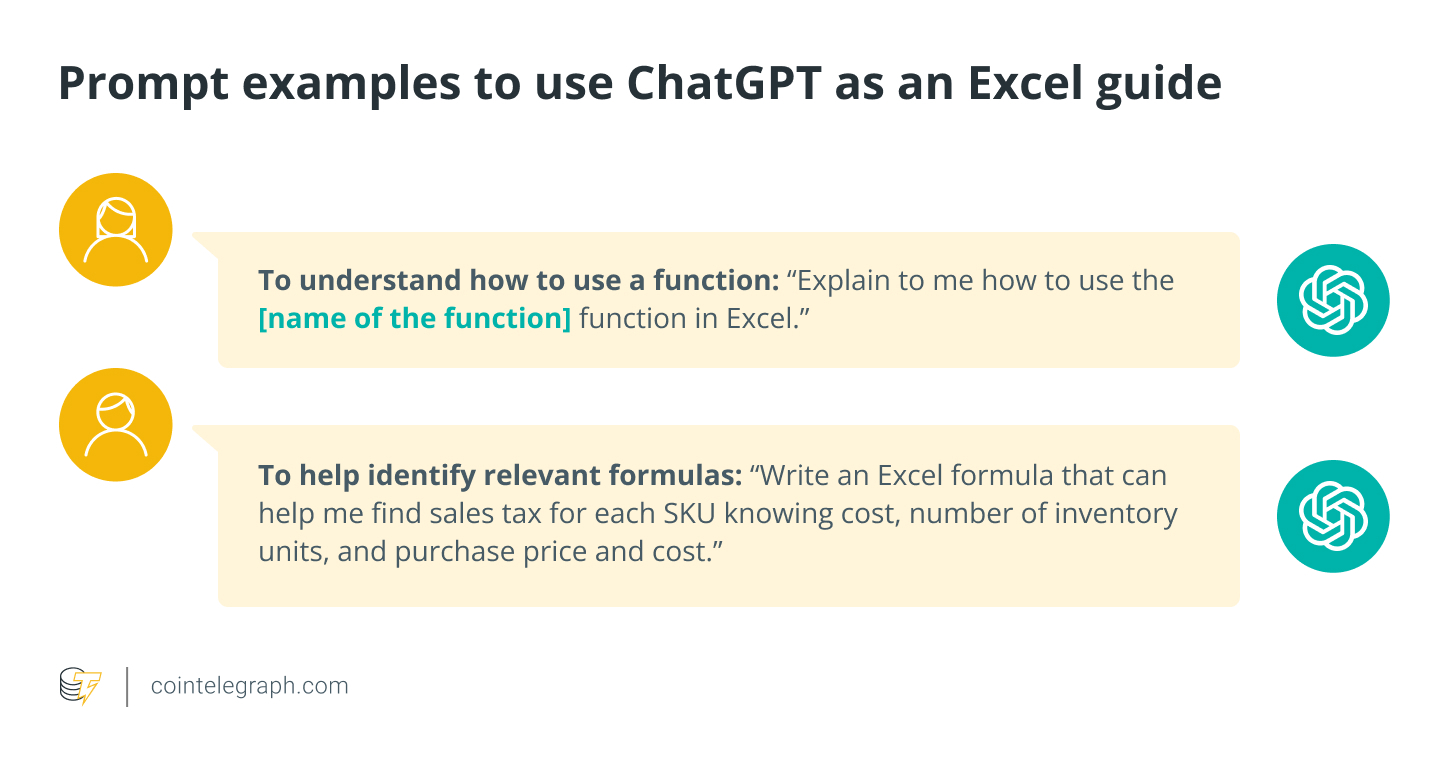Viewport: 1450px width, 767px height.
Task: Open the cointelegraph.com link
Action: (249, 686)
